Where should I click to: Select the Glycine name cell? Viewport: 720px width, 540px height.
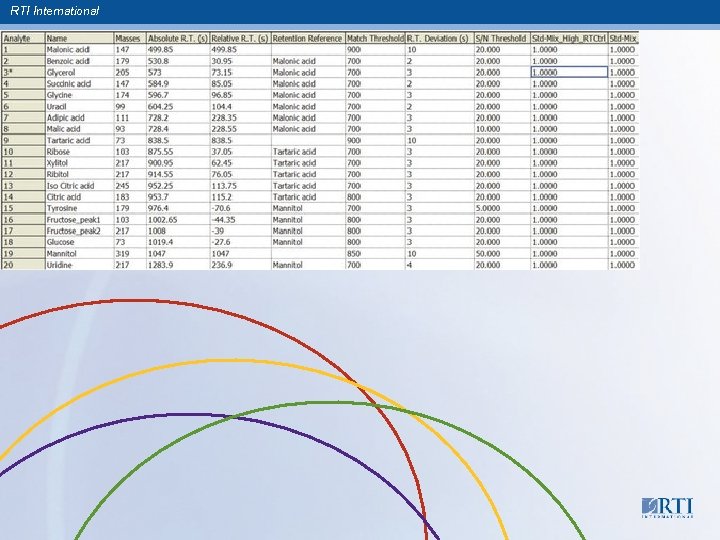pyautogui.click(x=79, y=95)
